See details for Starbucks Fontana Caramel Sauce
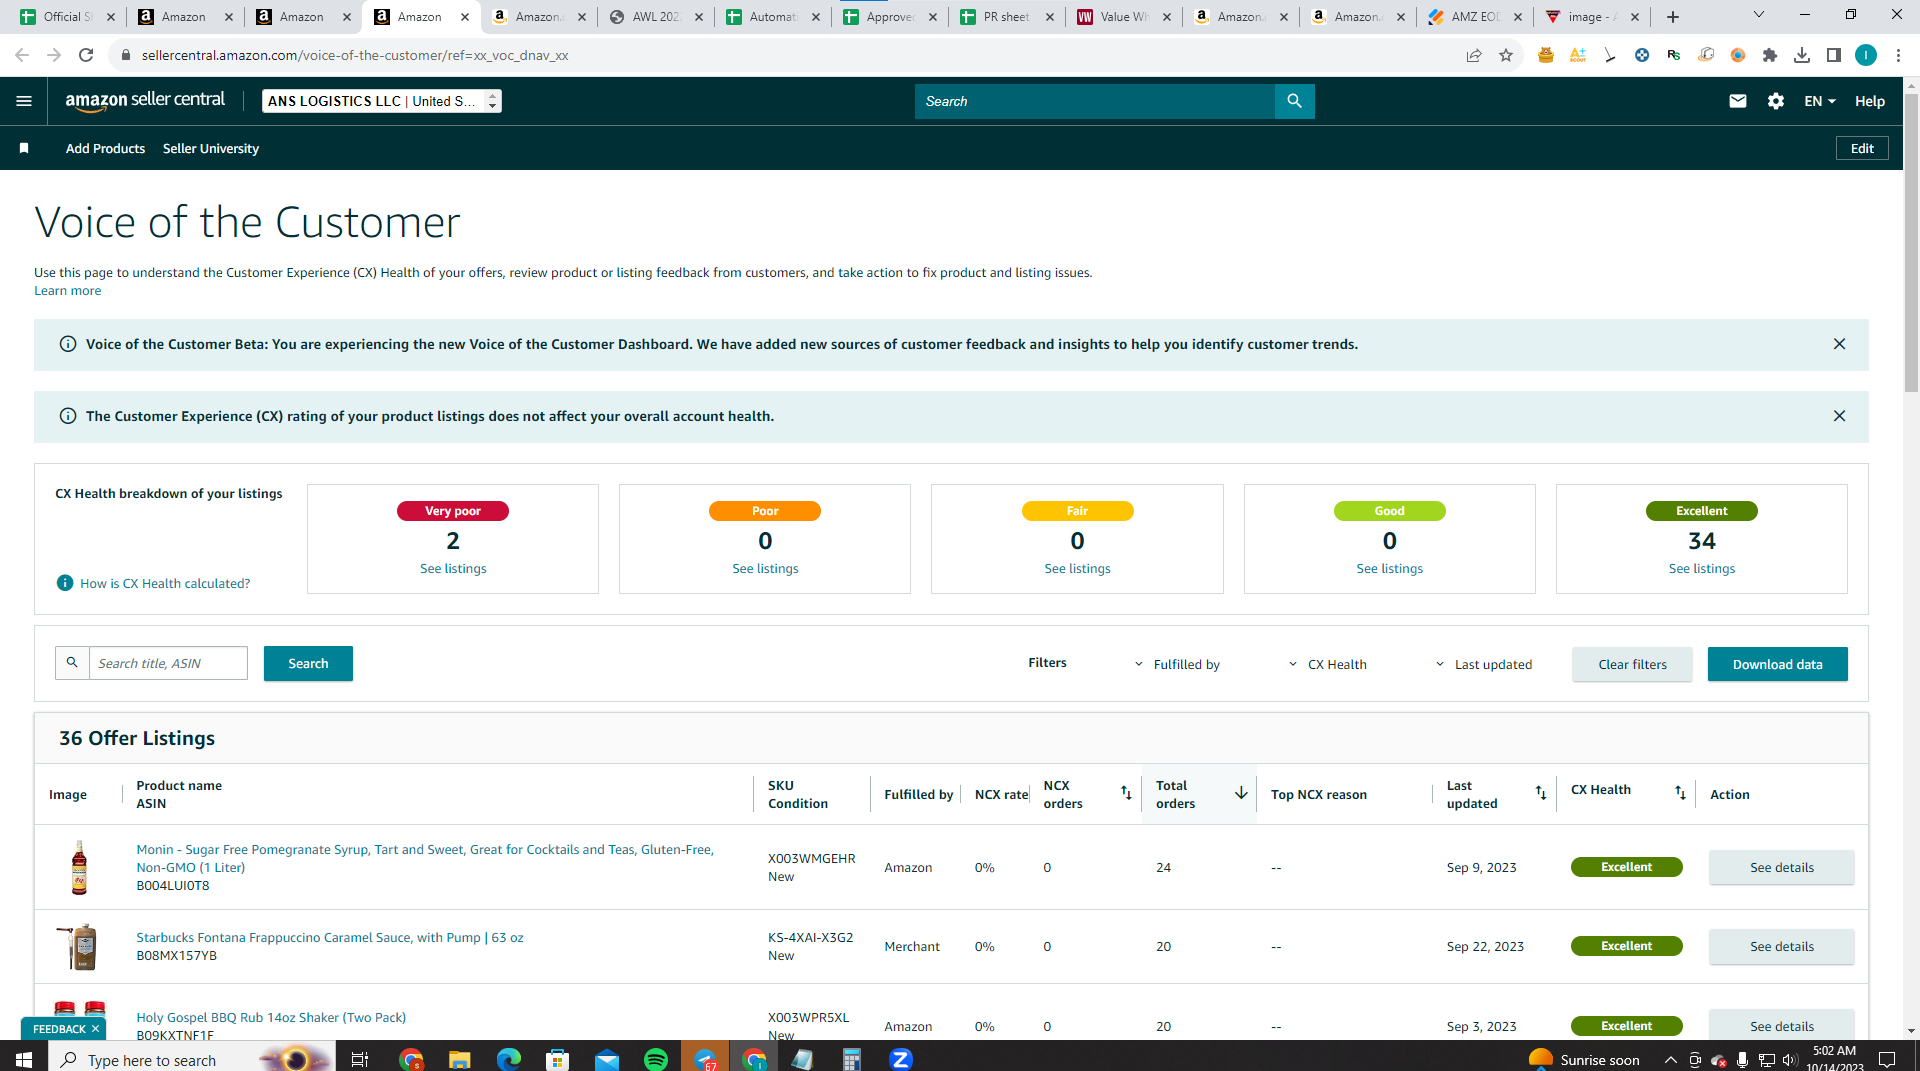 pos(1781,946)
